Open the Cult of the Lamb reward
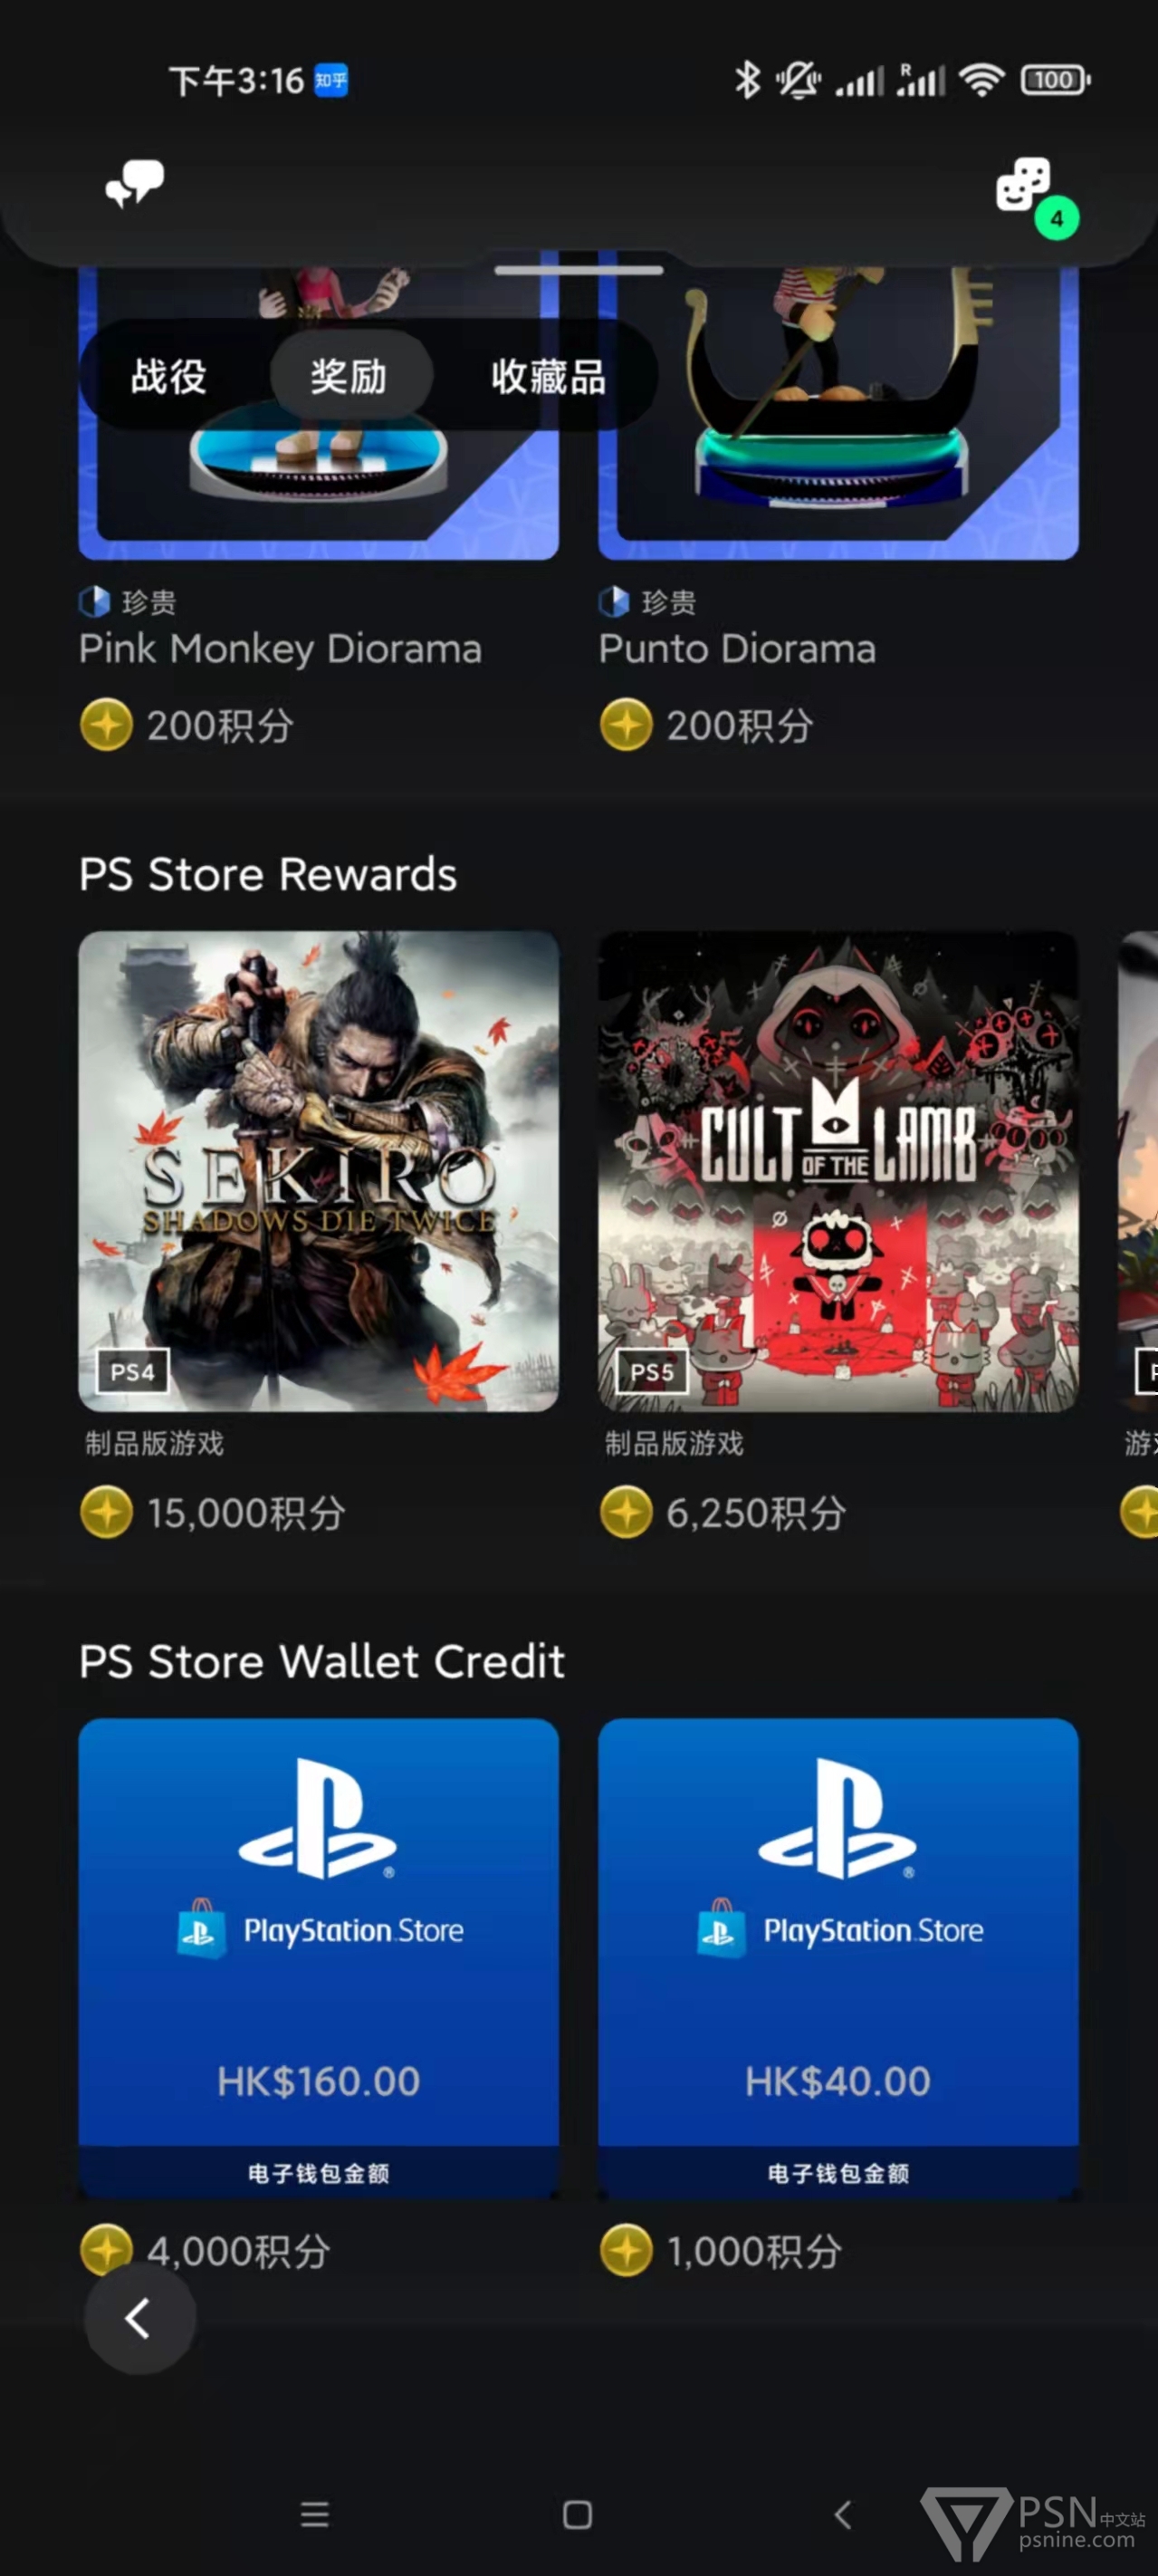 click(838, 1171)
